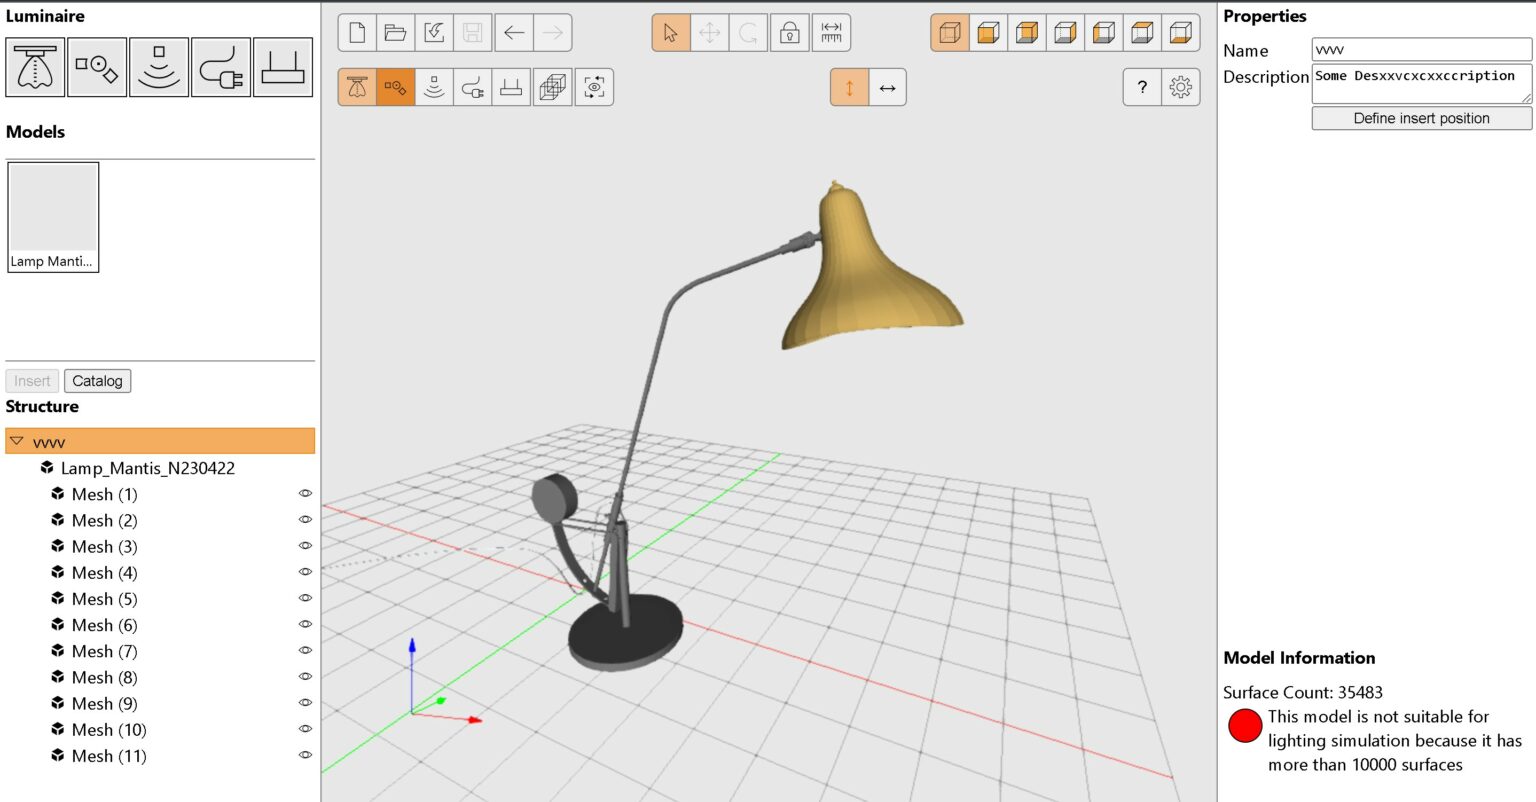
Task: Click the Define insert position button
Action: tap(1421, 118)
